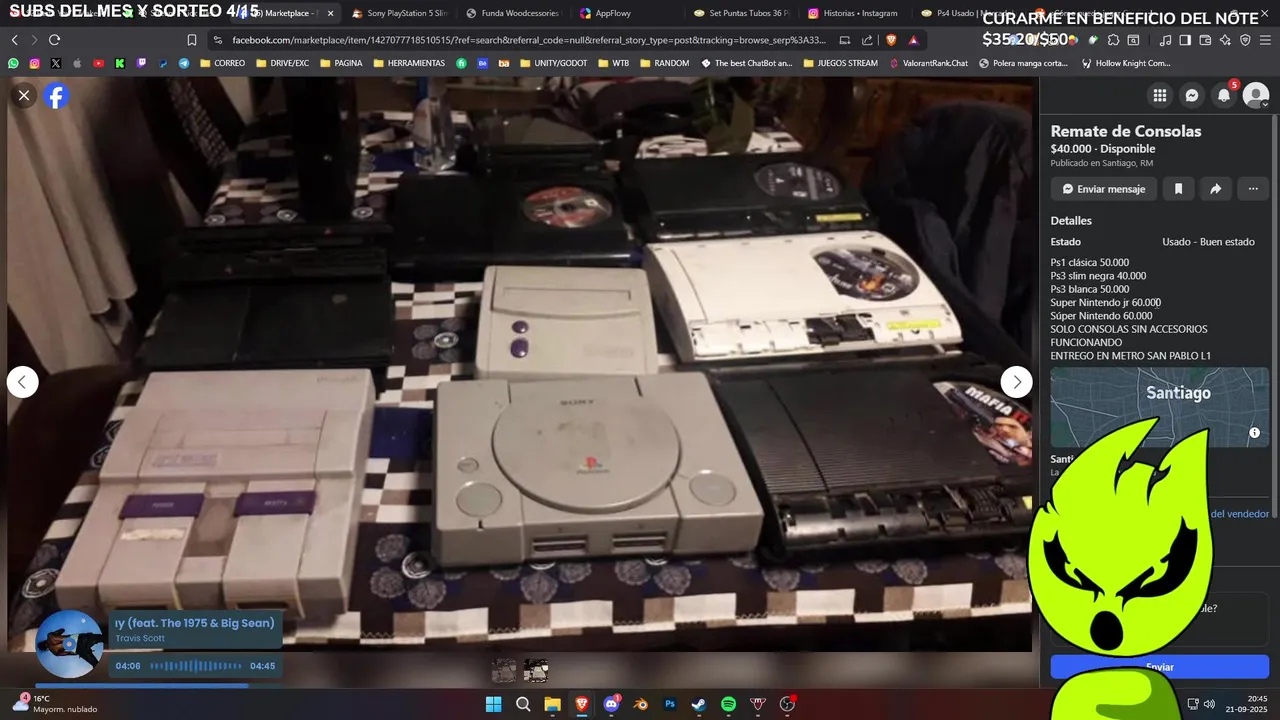
Task: Show the previous listing photo
Action: coord(22,382)
